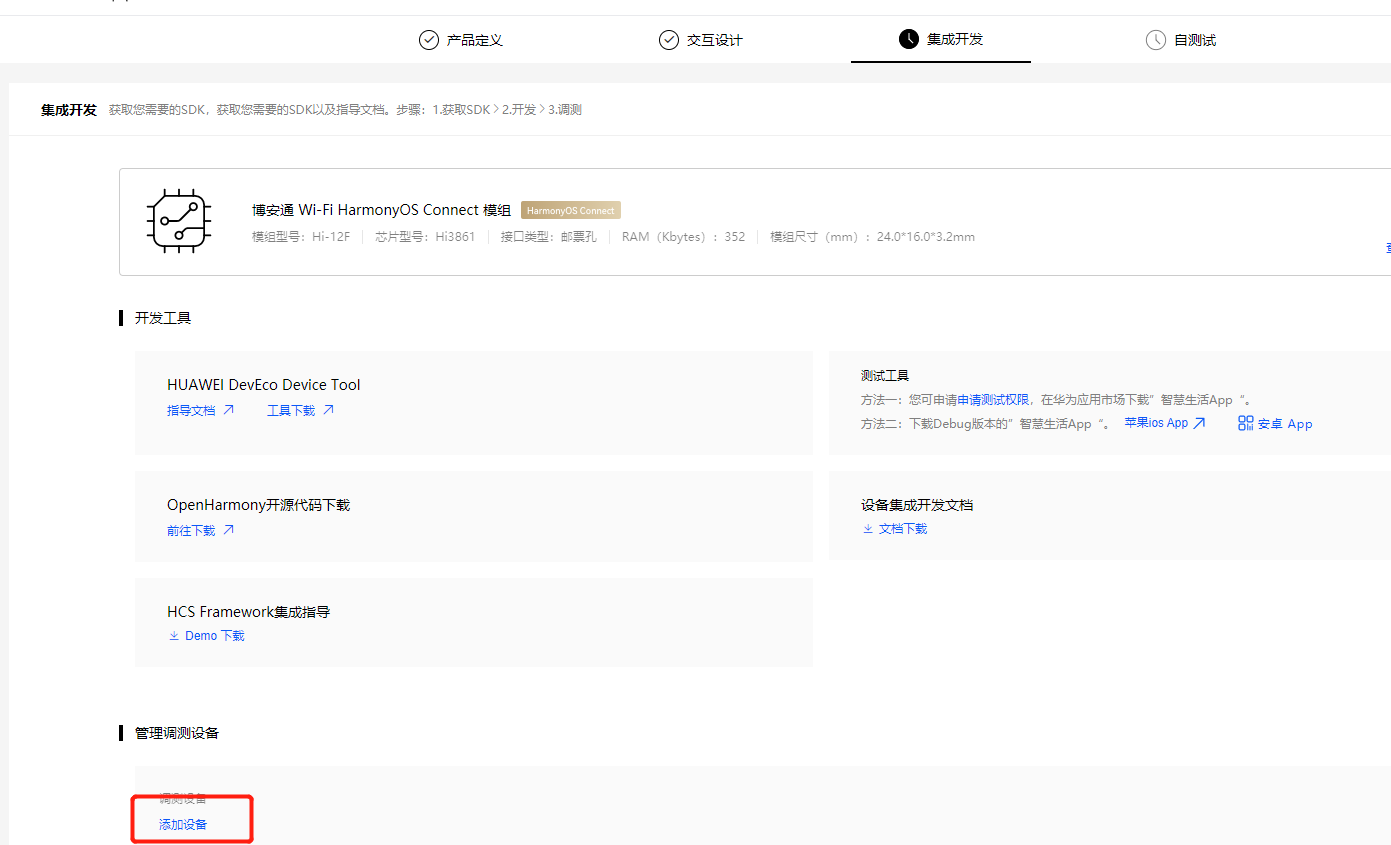Click the 测试工具 heading

tap(885, 376)
